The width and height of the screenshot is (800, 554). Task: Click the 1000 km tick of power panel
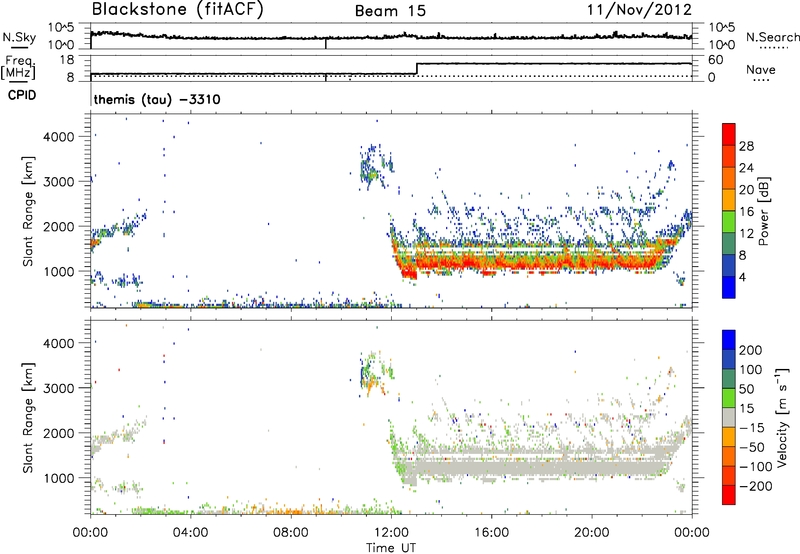pos(58,271)
